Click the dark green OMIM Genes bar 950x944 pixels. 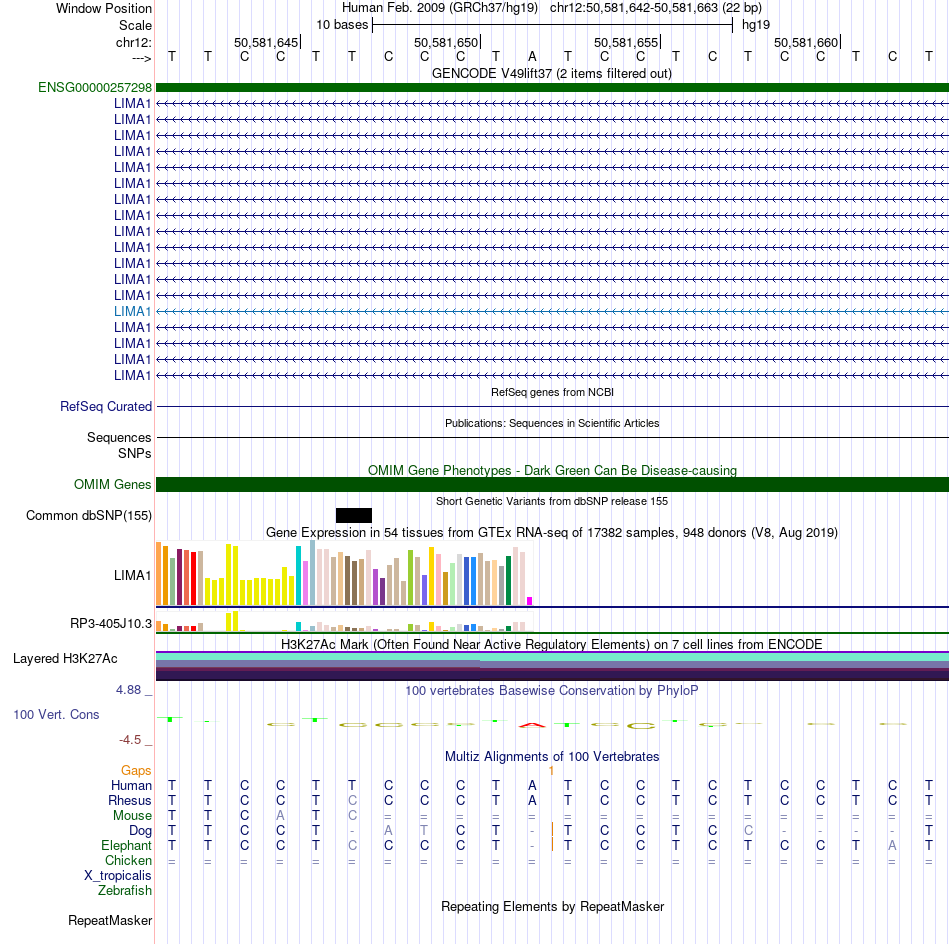552,484
